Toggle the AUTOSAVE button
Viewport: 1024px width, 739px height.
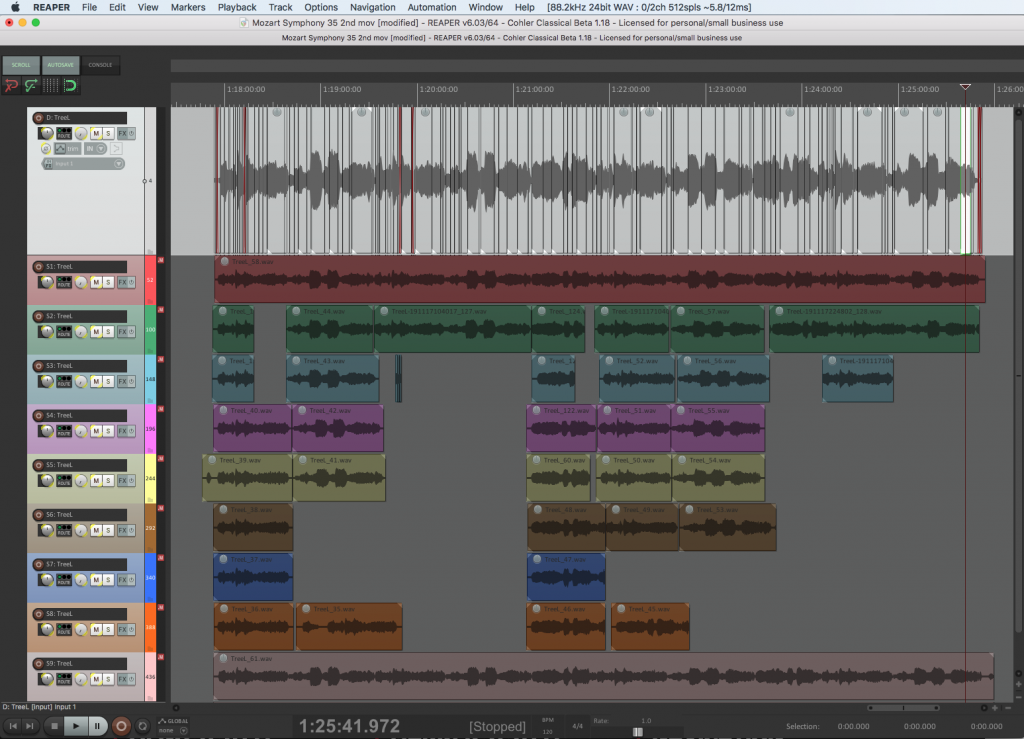pos(61,65)
